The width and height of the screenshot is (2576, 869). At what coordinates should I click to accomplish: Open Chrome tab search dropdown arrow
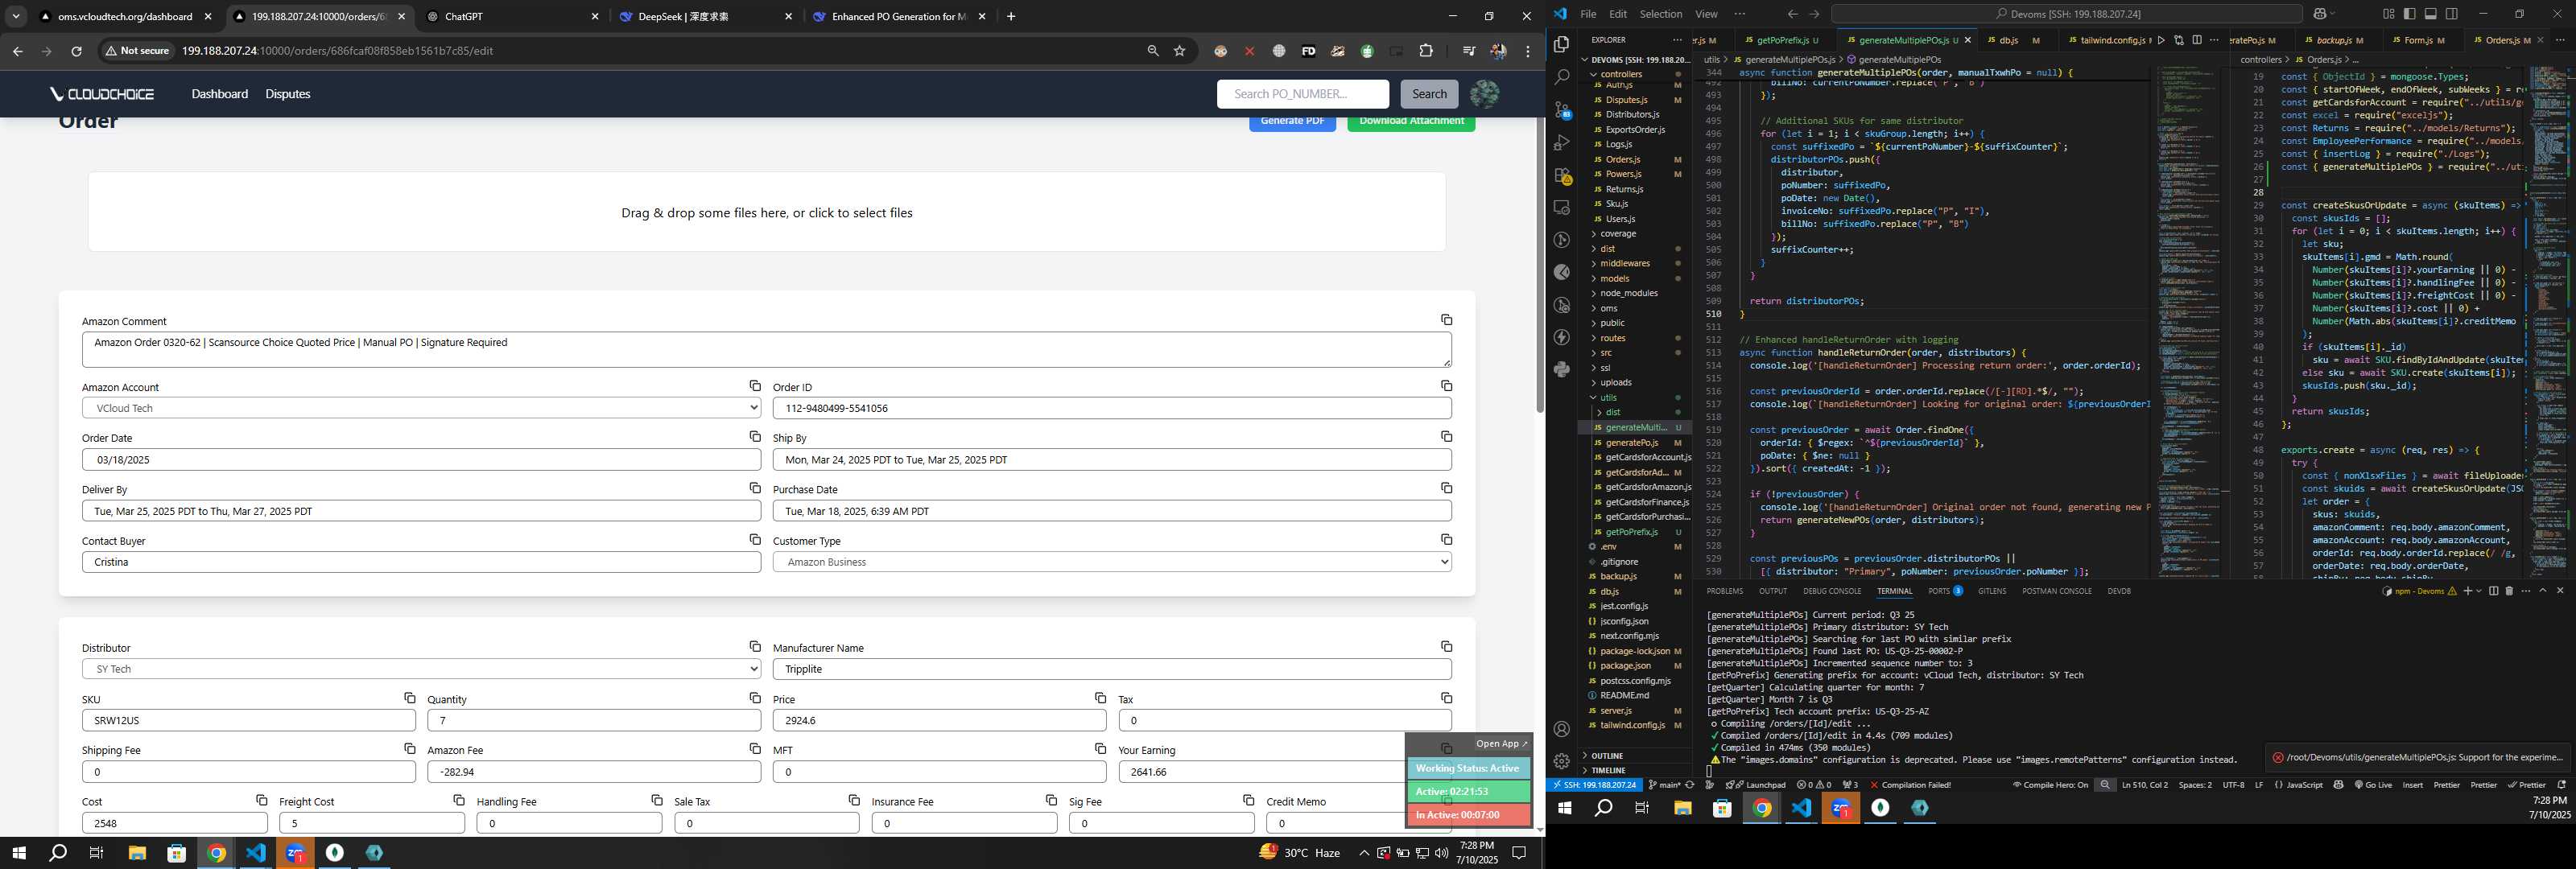coord(16,16)
